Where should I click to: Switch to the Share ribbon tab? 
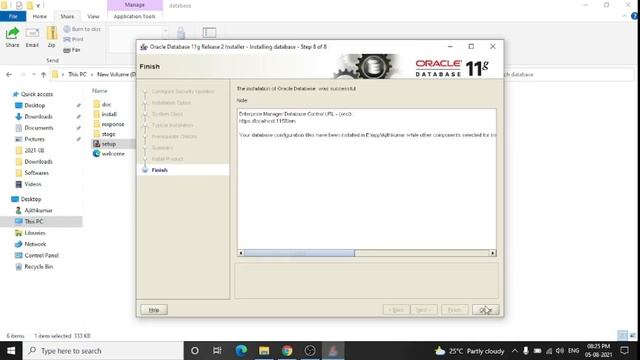point(67,16)
